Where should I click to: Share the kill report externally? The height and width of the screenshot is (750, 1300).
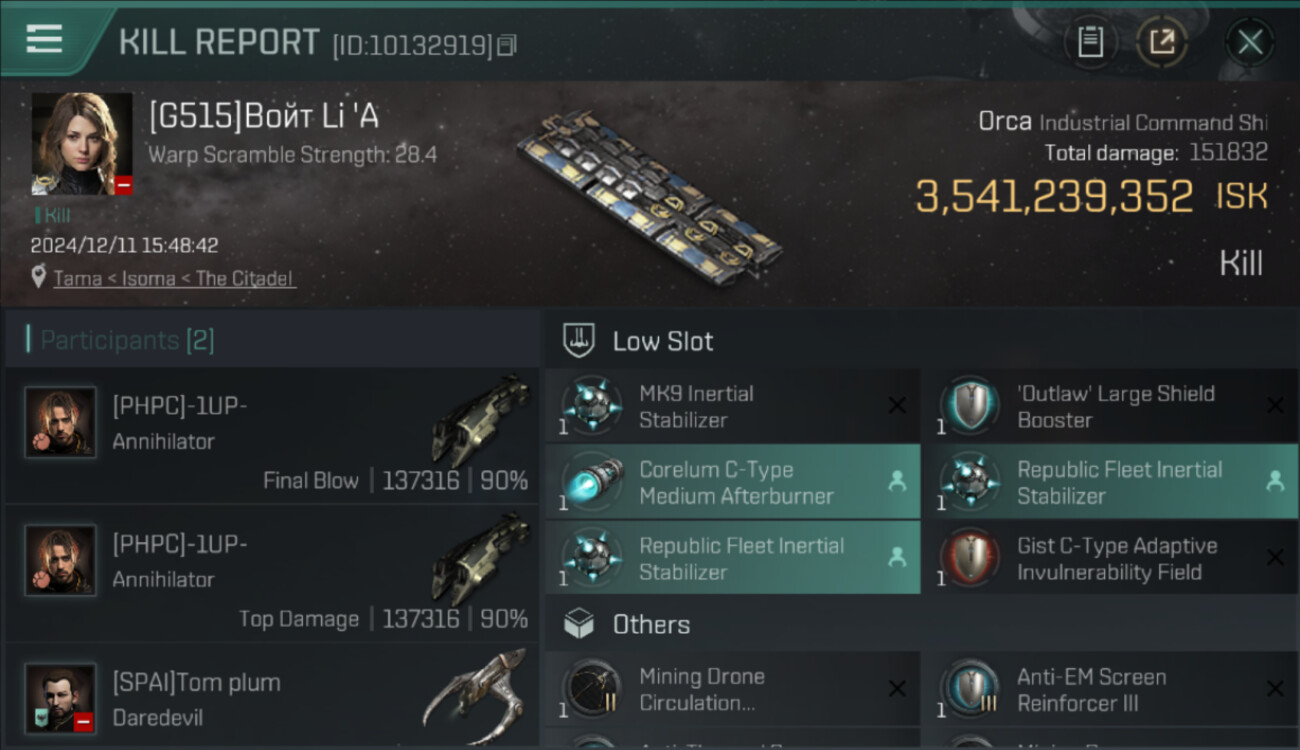point(1161,42)
